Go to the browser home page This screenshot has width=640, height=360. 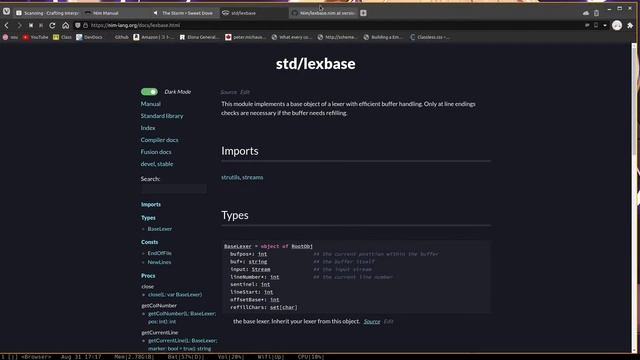(x=65, y=25)
